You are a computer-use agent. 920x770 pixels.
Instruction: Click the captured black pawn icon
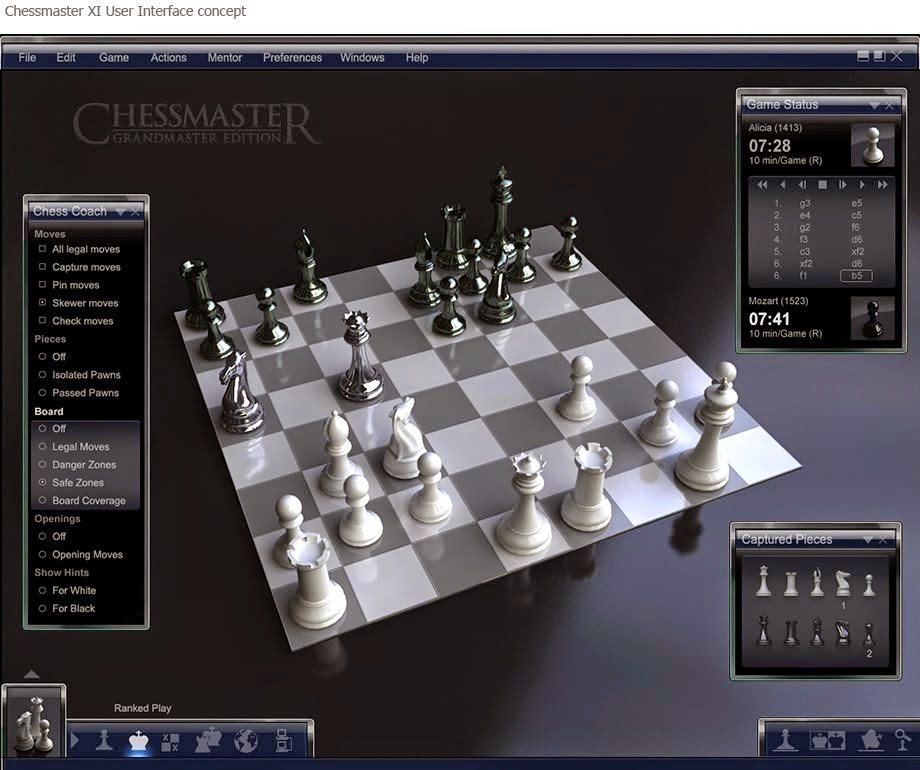tap(869, 634)
